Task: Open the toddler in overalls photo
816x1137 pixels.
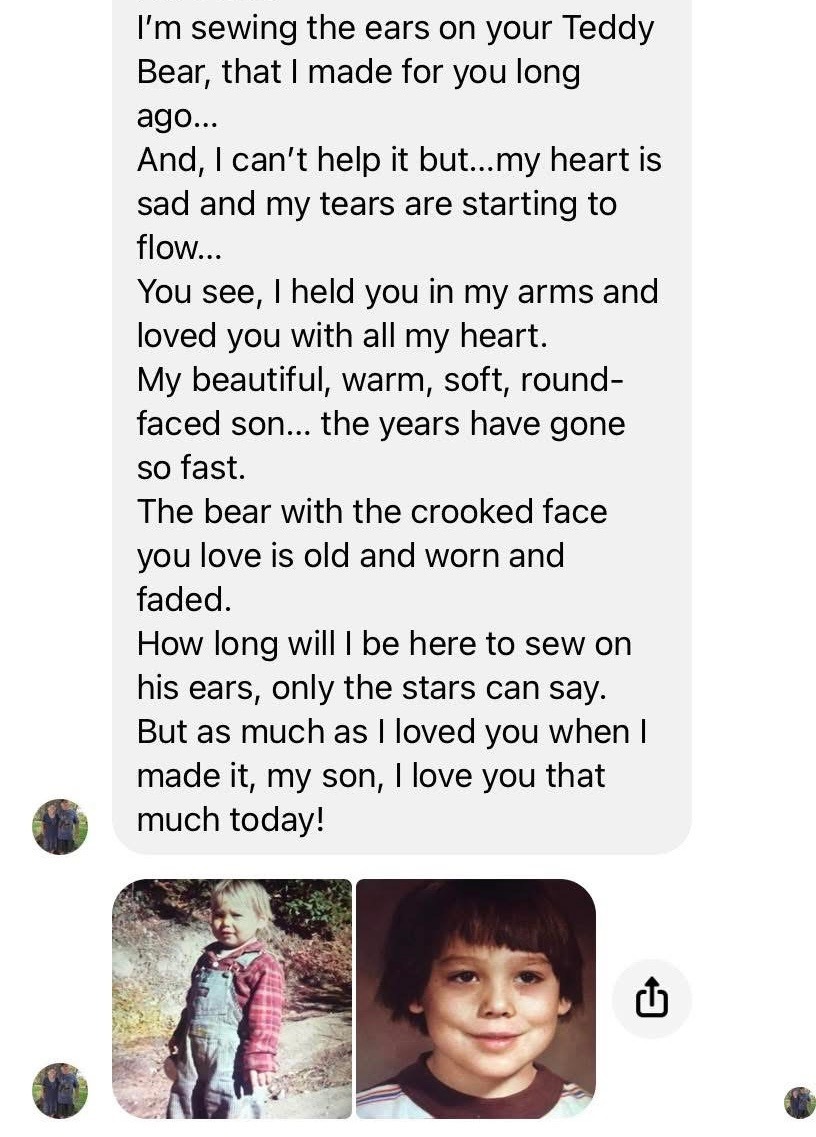Action: [x=232, y=998]
